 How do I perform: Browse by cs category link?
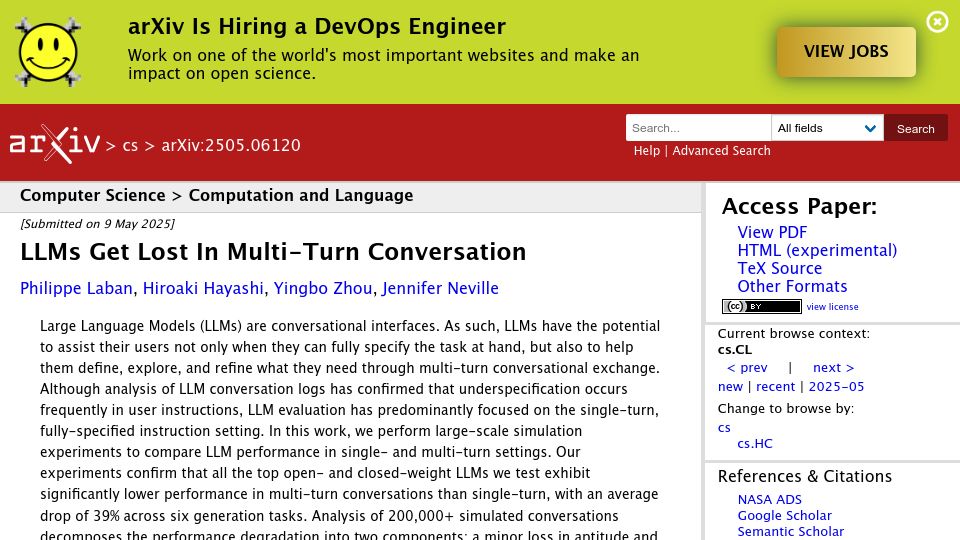pyautogui.click(x=724, y=427)
